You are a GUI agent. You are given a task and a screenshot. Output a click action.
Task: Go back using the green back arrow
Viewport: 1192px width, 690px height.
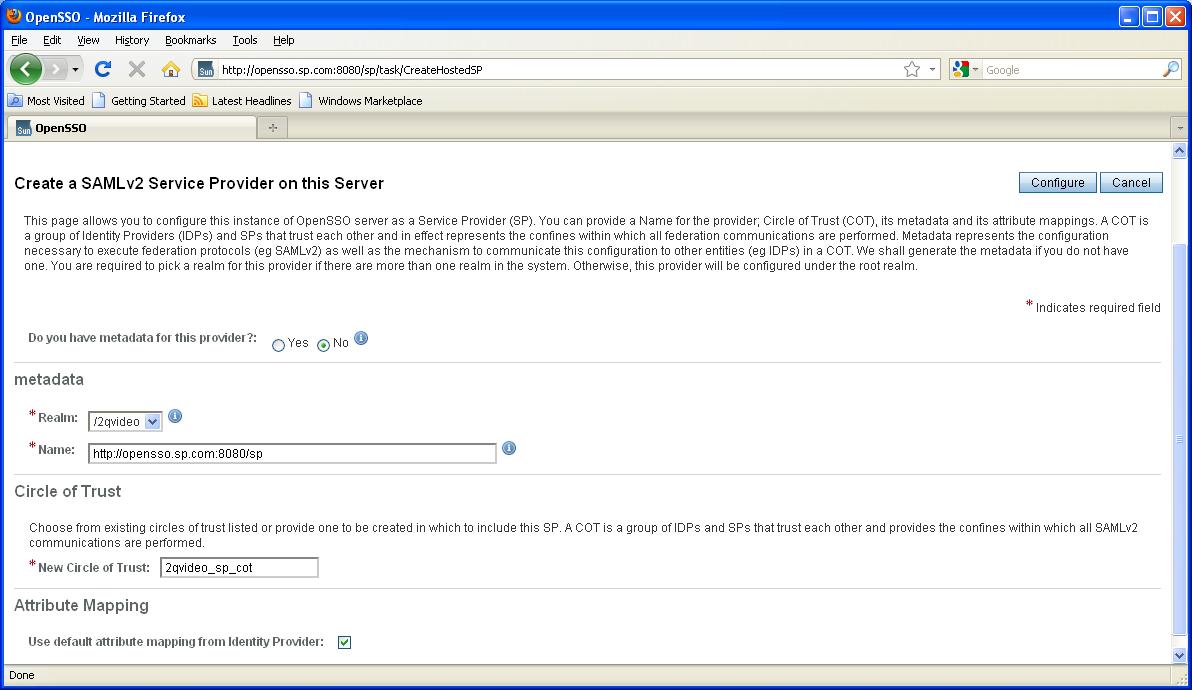click(x=26, y=70)
